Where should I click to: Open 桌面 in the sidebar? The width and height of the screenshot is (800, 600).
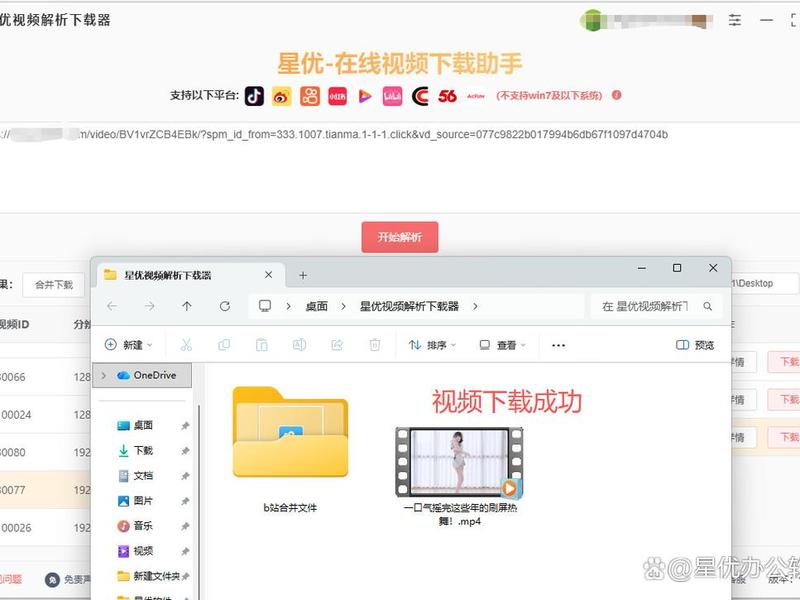coord(143,425)
